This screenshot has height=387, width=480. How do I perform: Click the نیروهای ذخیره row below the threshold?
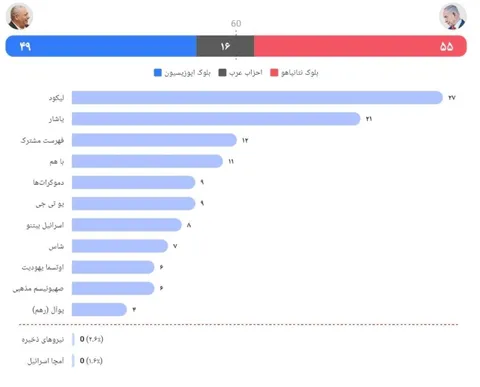[63, 339]
